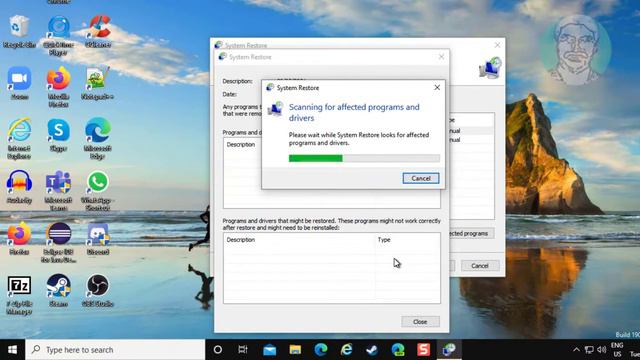Launch Notepad++ from the desktop
The width and height of the screenshot is (640, 360).
tap(97, 83)
